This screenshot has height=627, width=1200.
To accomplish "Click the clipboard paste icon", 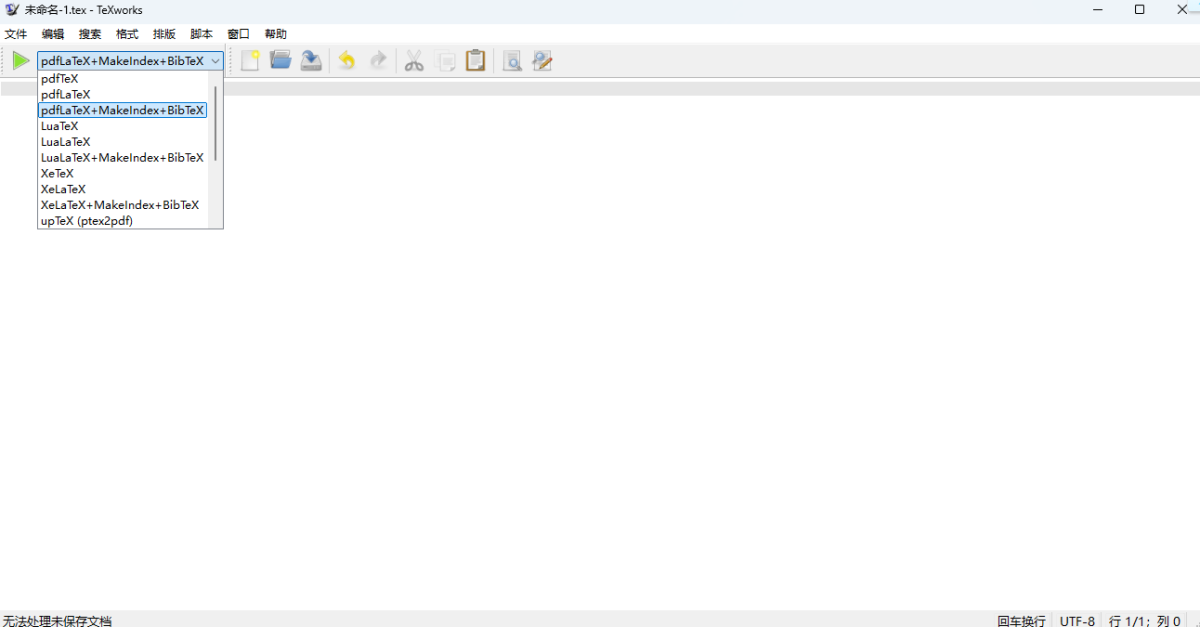I will point(476,61).
